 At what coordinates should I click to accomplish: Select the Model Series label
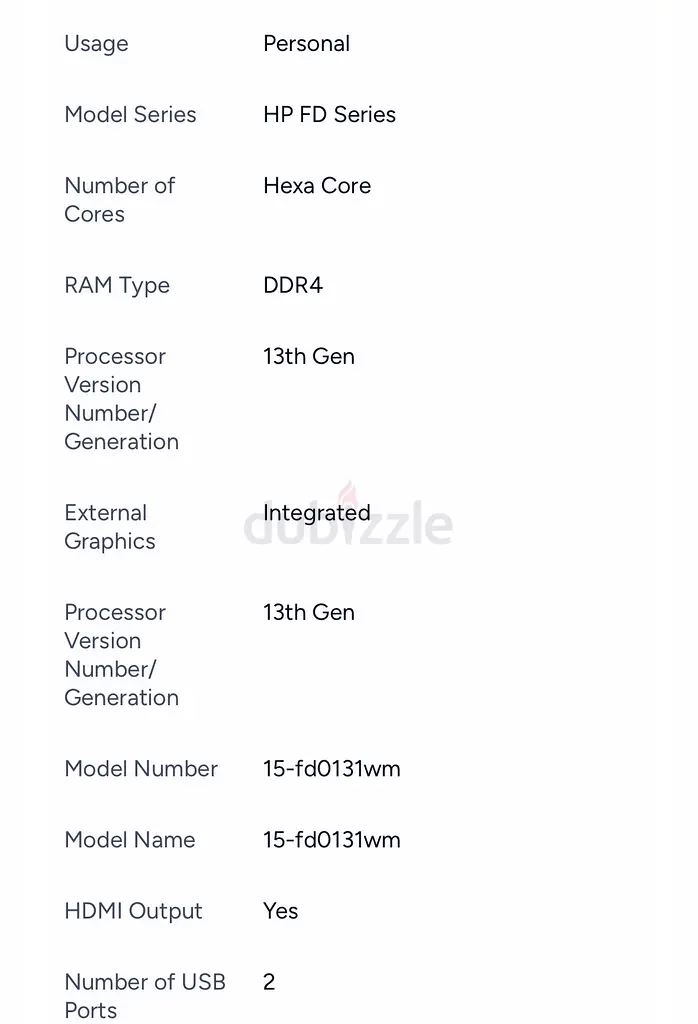tap(131, 114)
